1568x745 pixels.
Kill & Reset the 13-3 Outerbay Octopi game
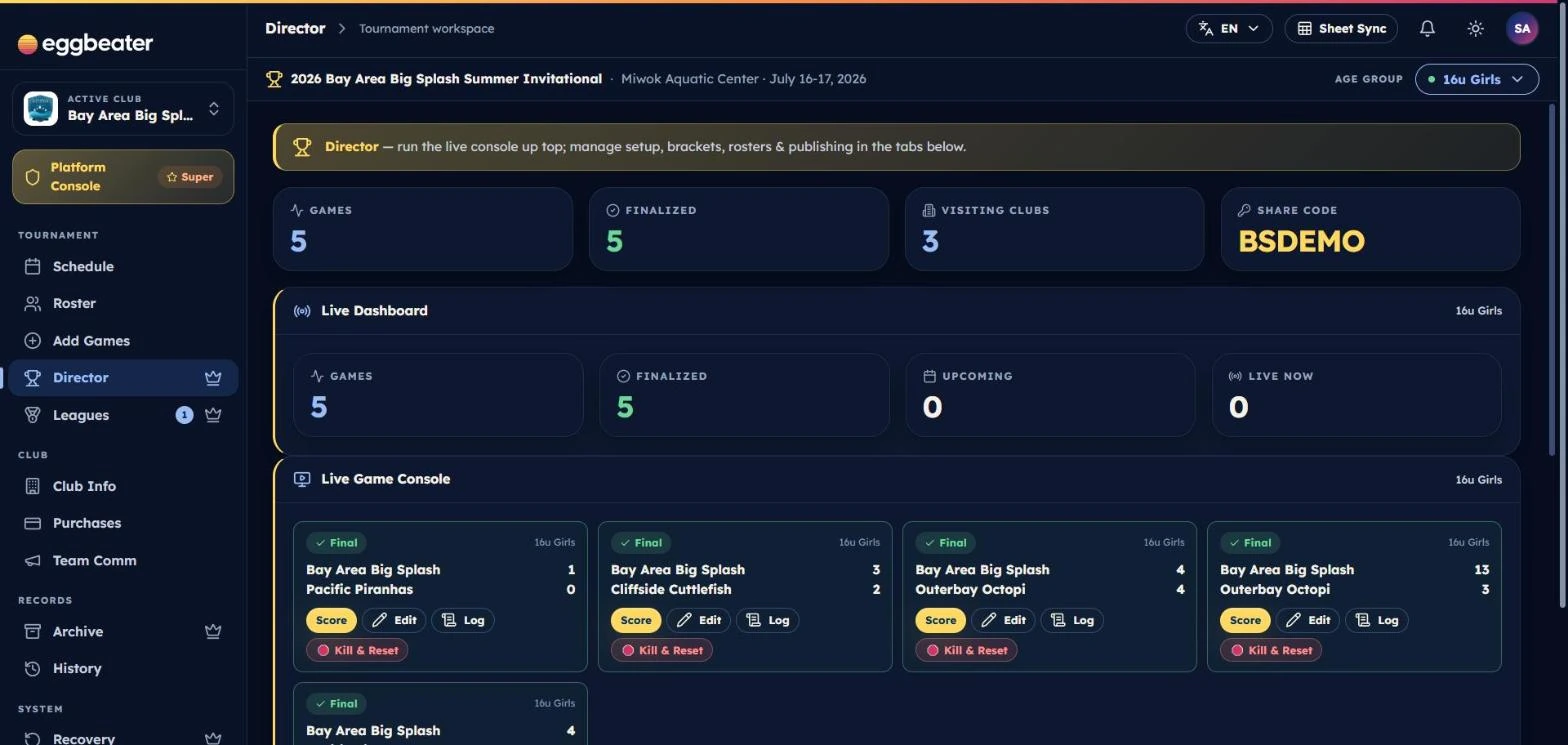point(1271,650)
